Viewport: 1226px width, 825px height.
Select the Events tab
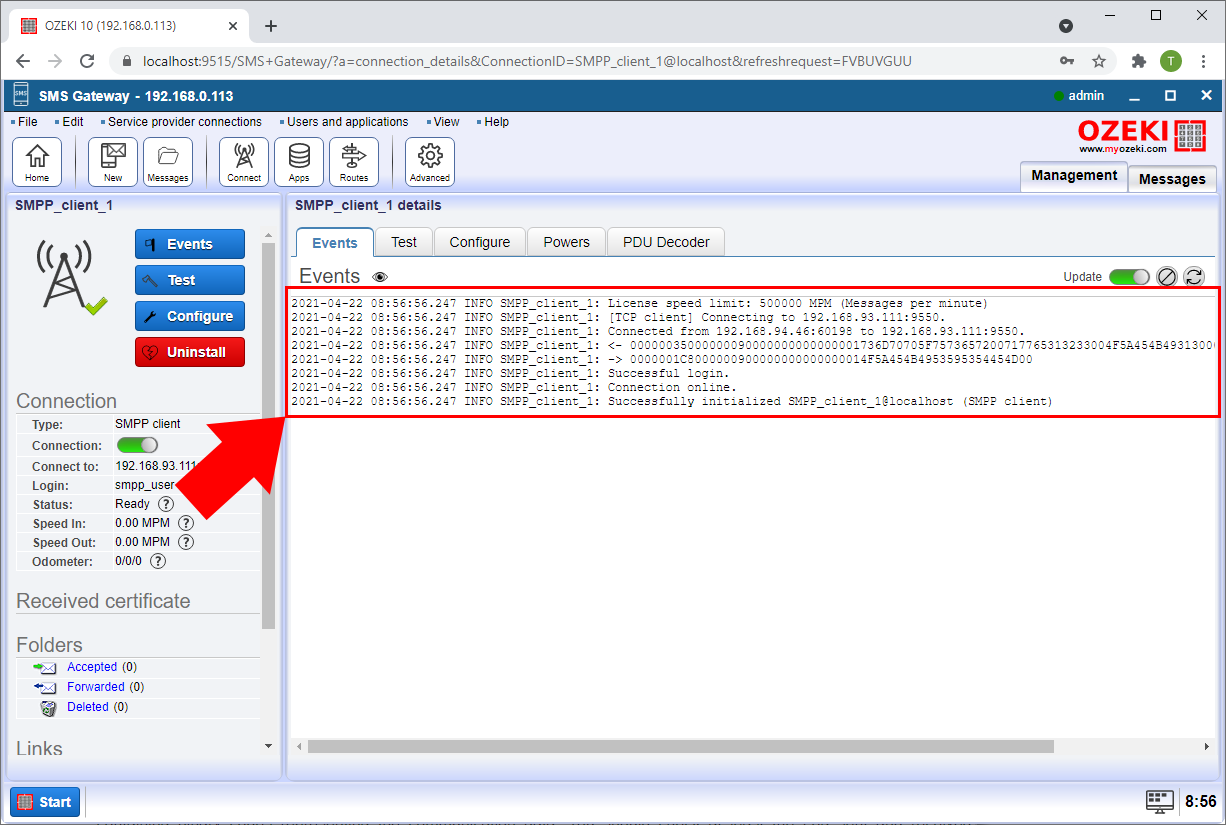pyautogui.click(x=335, y=243)
